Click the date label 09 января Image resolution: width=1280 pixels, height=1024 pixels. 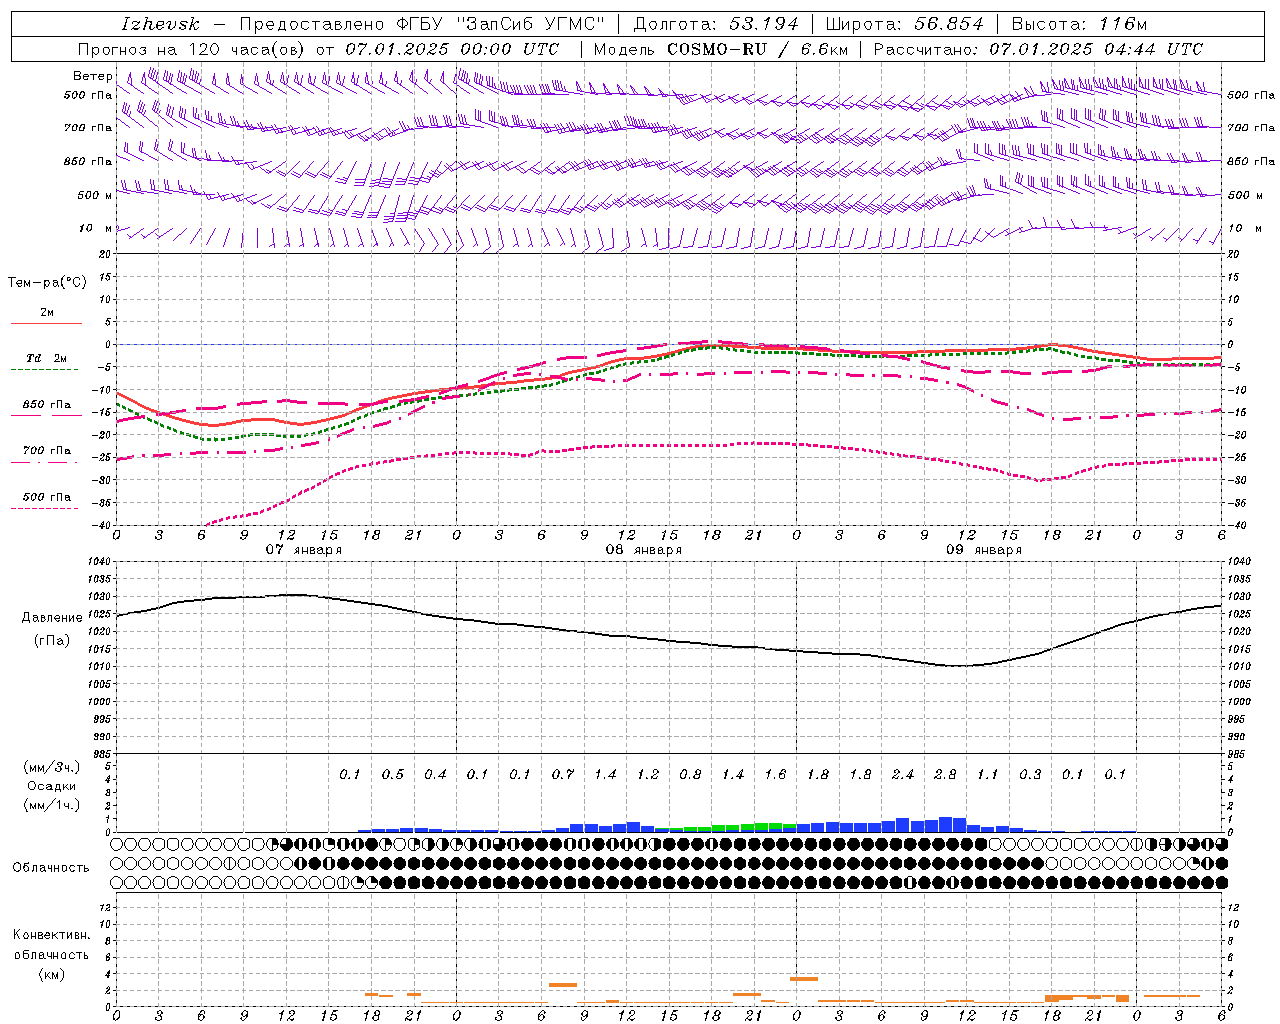[983, 550]
